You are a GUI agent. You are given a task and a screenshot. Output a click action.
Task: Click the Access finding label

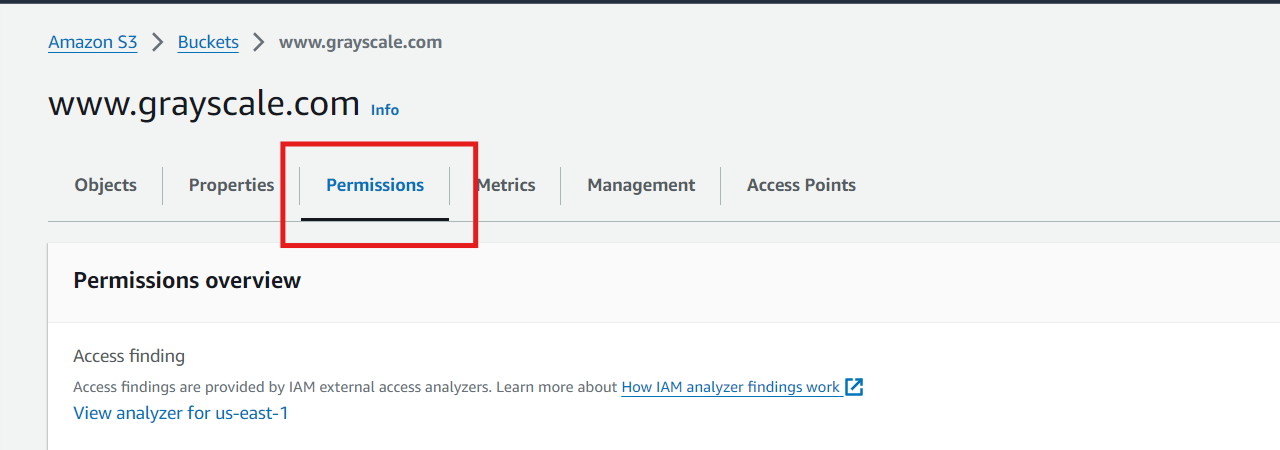click(129, 356)
